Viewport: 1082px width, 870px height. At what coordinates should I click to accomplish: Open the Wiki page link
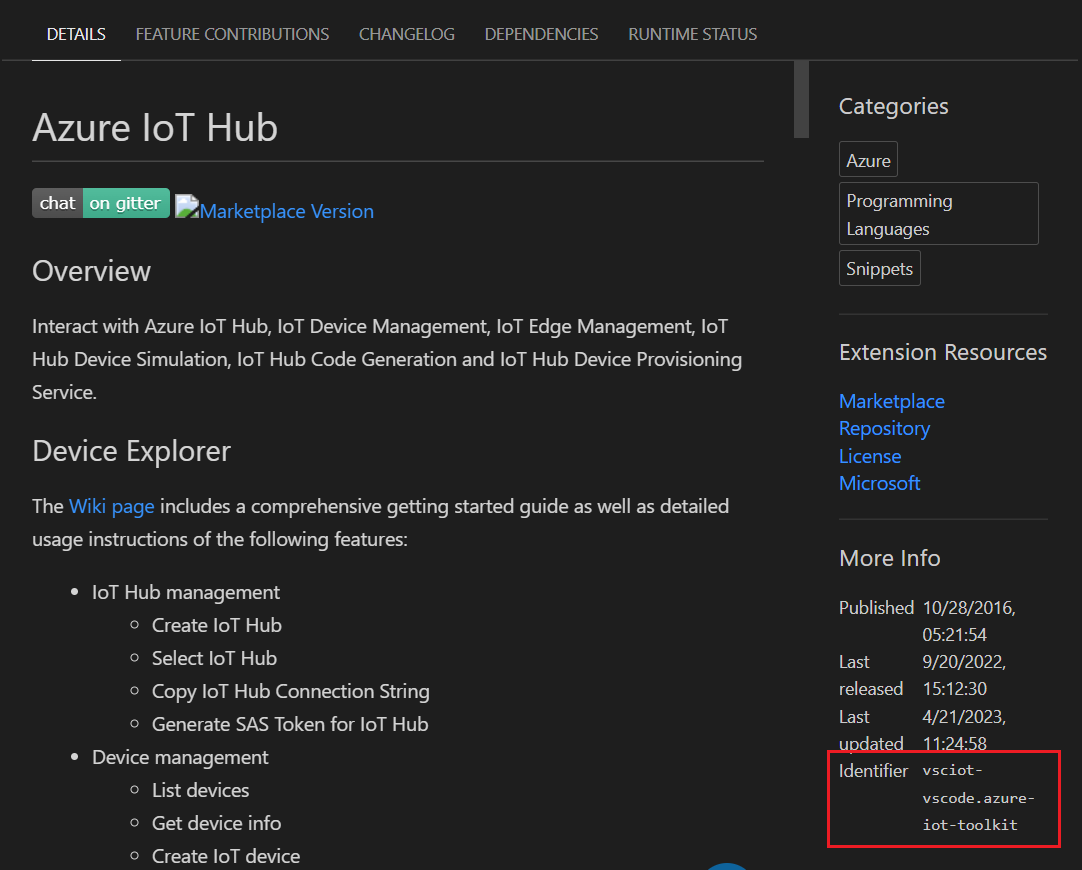click(111, 506)
